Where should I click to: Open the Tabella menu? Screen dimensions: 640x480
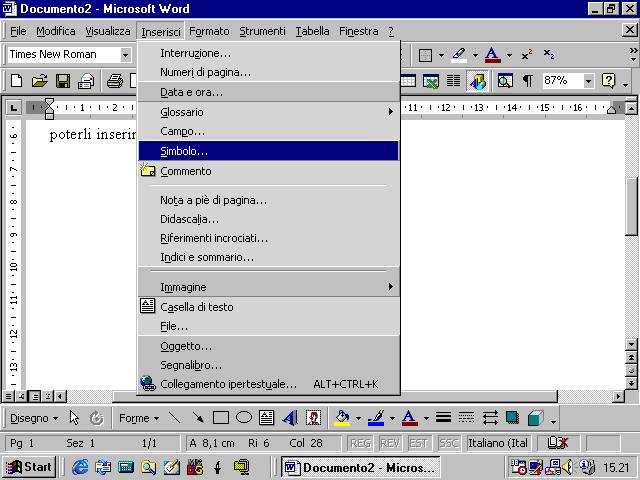pos(312,31)
